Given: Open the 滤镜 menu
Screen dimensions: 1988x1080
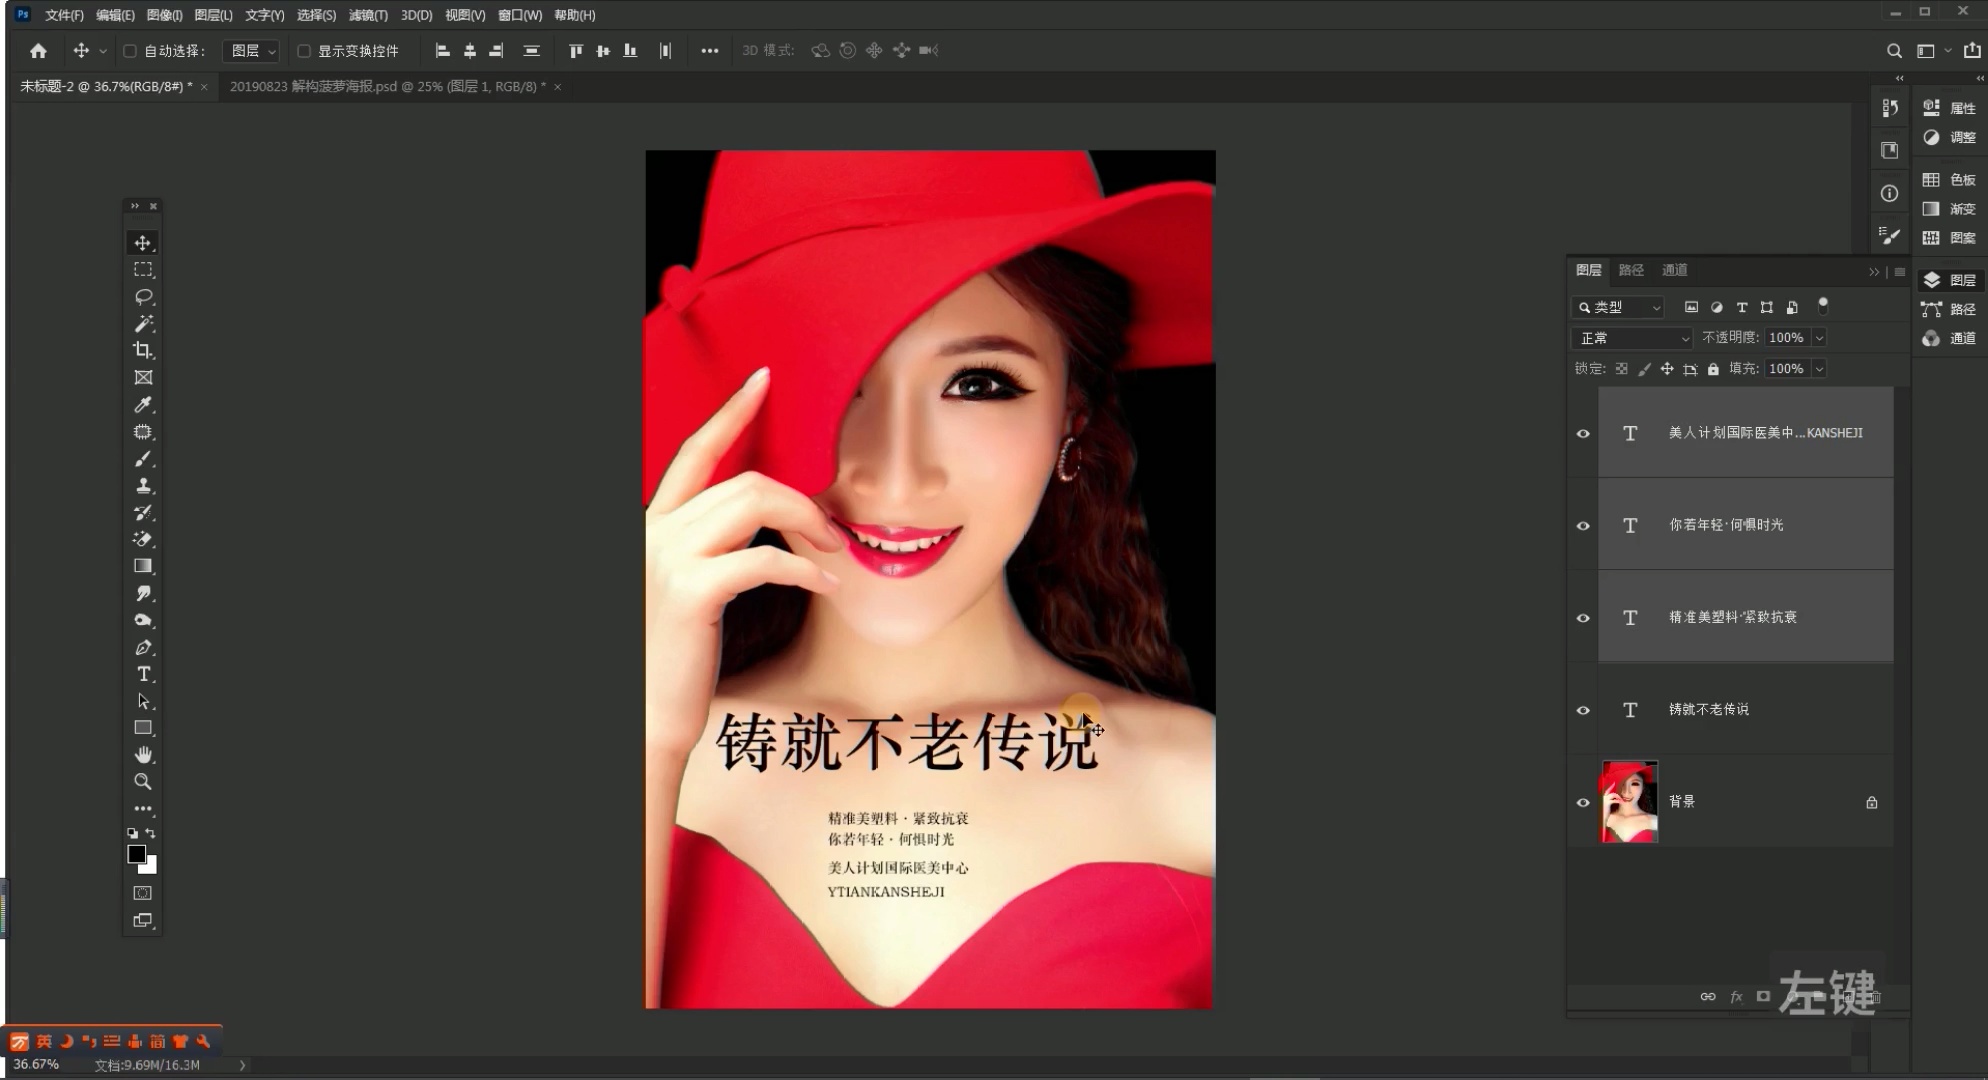Looking at the screenshot, I should coord(368,15).
